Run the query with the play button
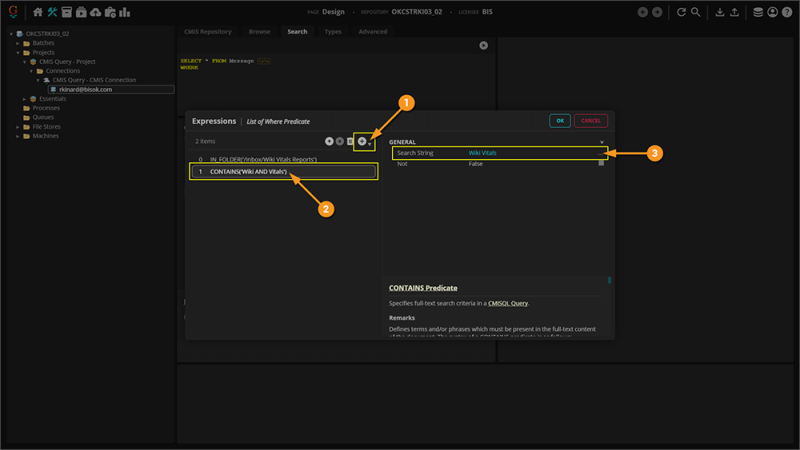This screenshot has height=450, width=800. (483, 45)
